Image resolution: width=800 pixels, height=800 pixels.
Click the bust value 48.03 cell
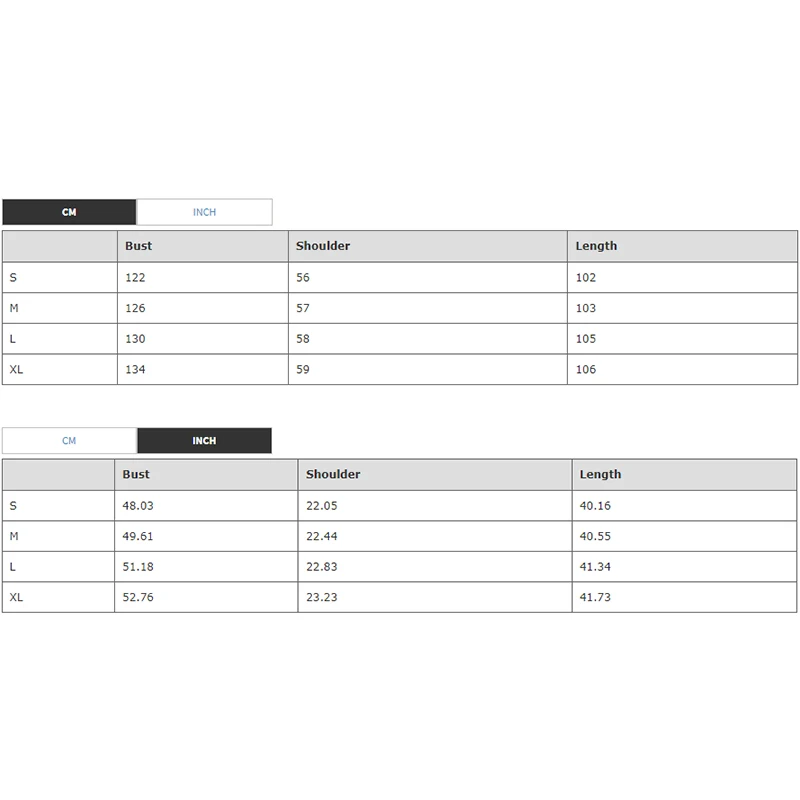pos(138,506)
